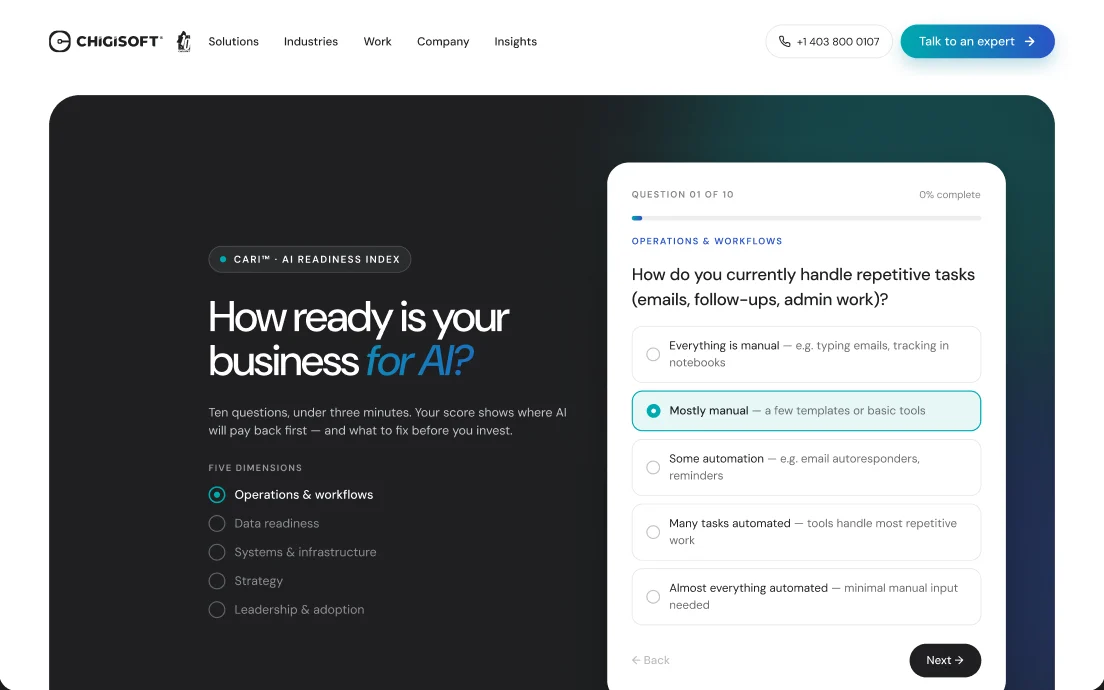This screenshot has width=1104, height=690.
Task: Select the Everything is manual option
Action: pyautogui.click(x=806, y=354)
